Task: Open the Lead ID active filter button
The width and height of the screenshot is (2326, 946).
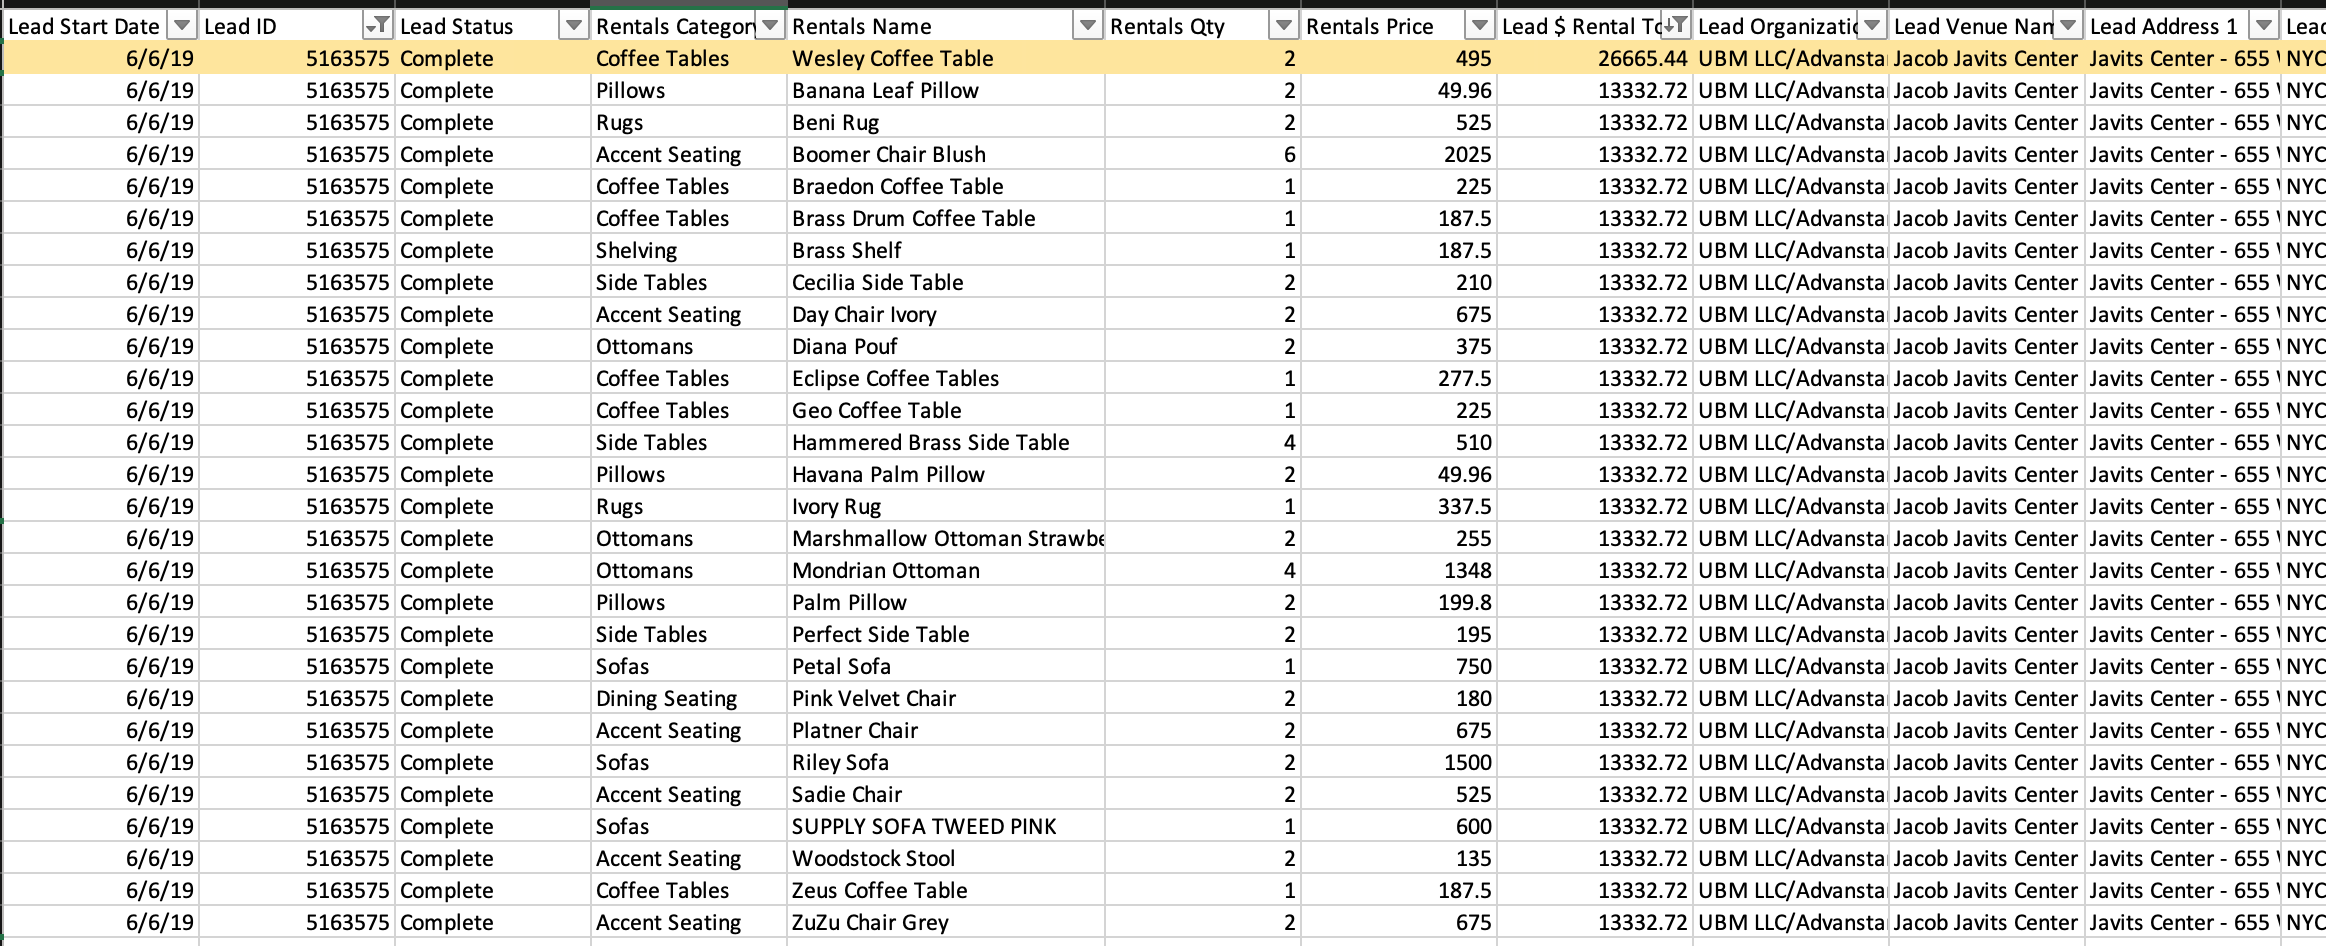Action: pyautogui.click(x=379, y=26)
